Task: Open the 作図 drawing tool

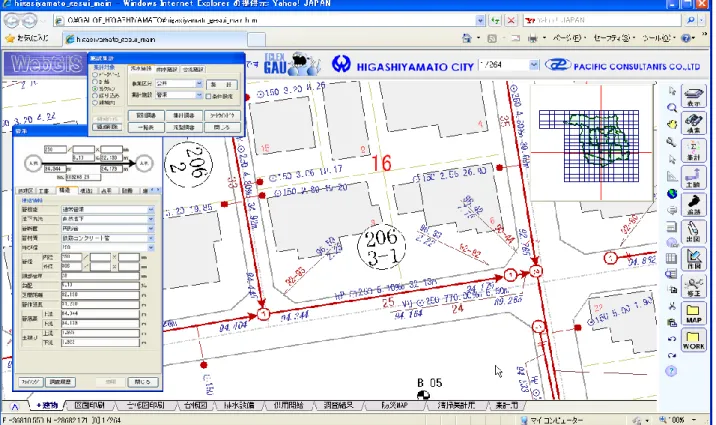Action: pyautogui.click(x=693, y=259)
